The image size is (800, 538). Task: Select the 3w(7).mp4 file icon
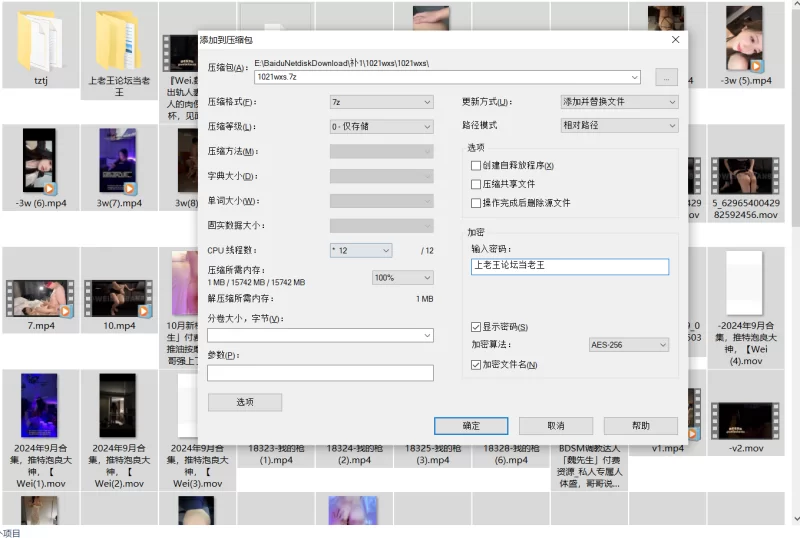[118, 161]
